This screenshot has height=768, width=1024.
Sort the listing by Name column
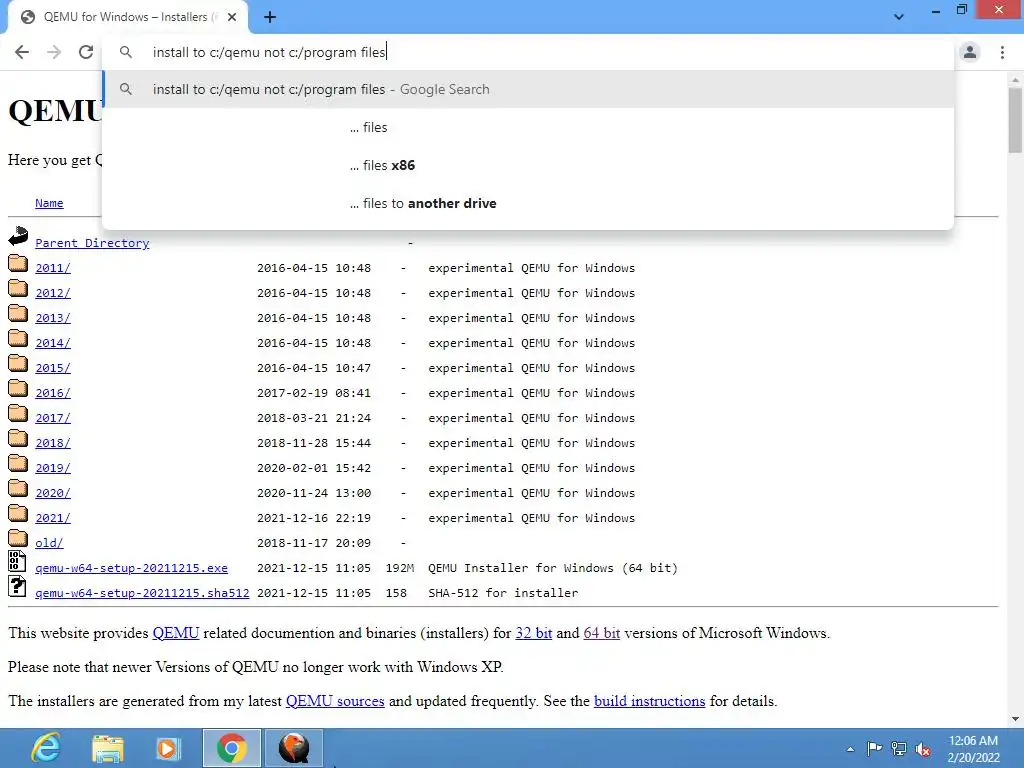coord(49,203)
